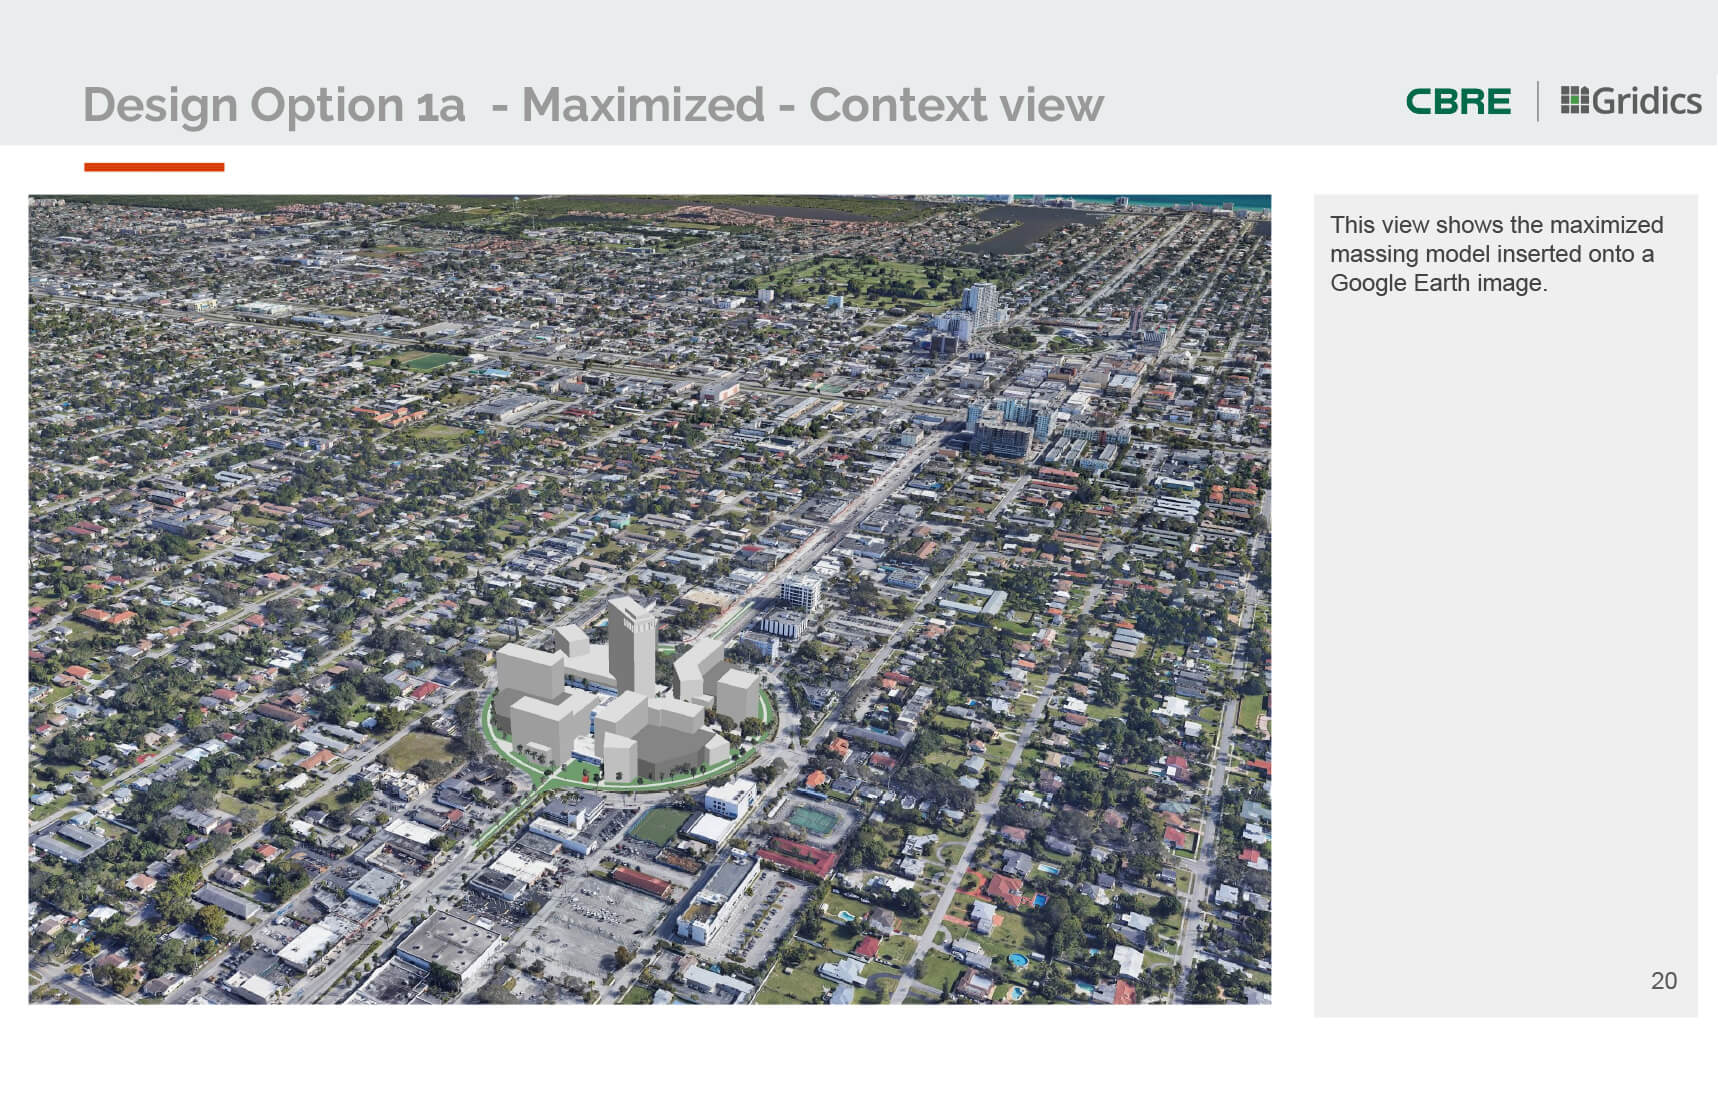Viewport: 1718px width, 1102px height.
Task: Select the massing model description text
Action: (1496, 254)
